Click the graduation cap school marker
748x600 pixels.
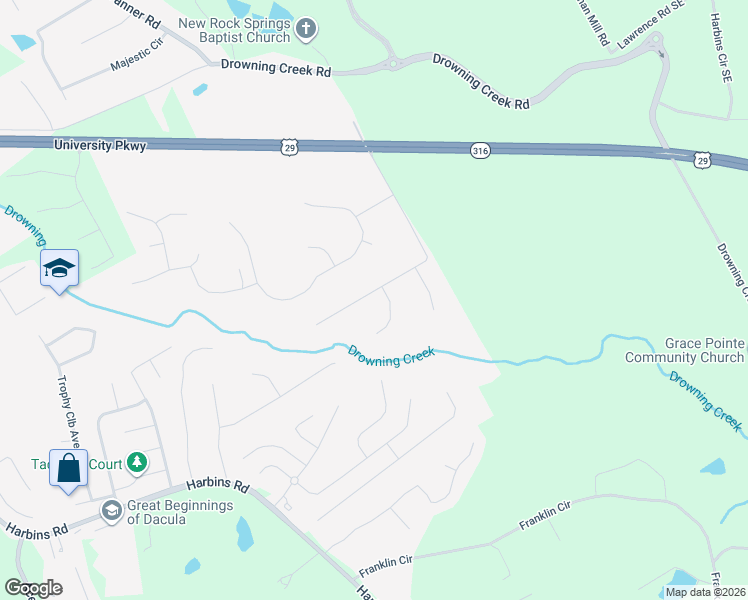(x=59, y=270)
